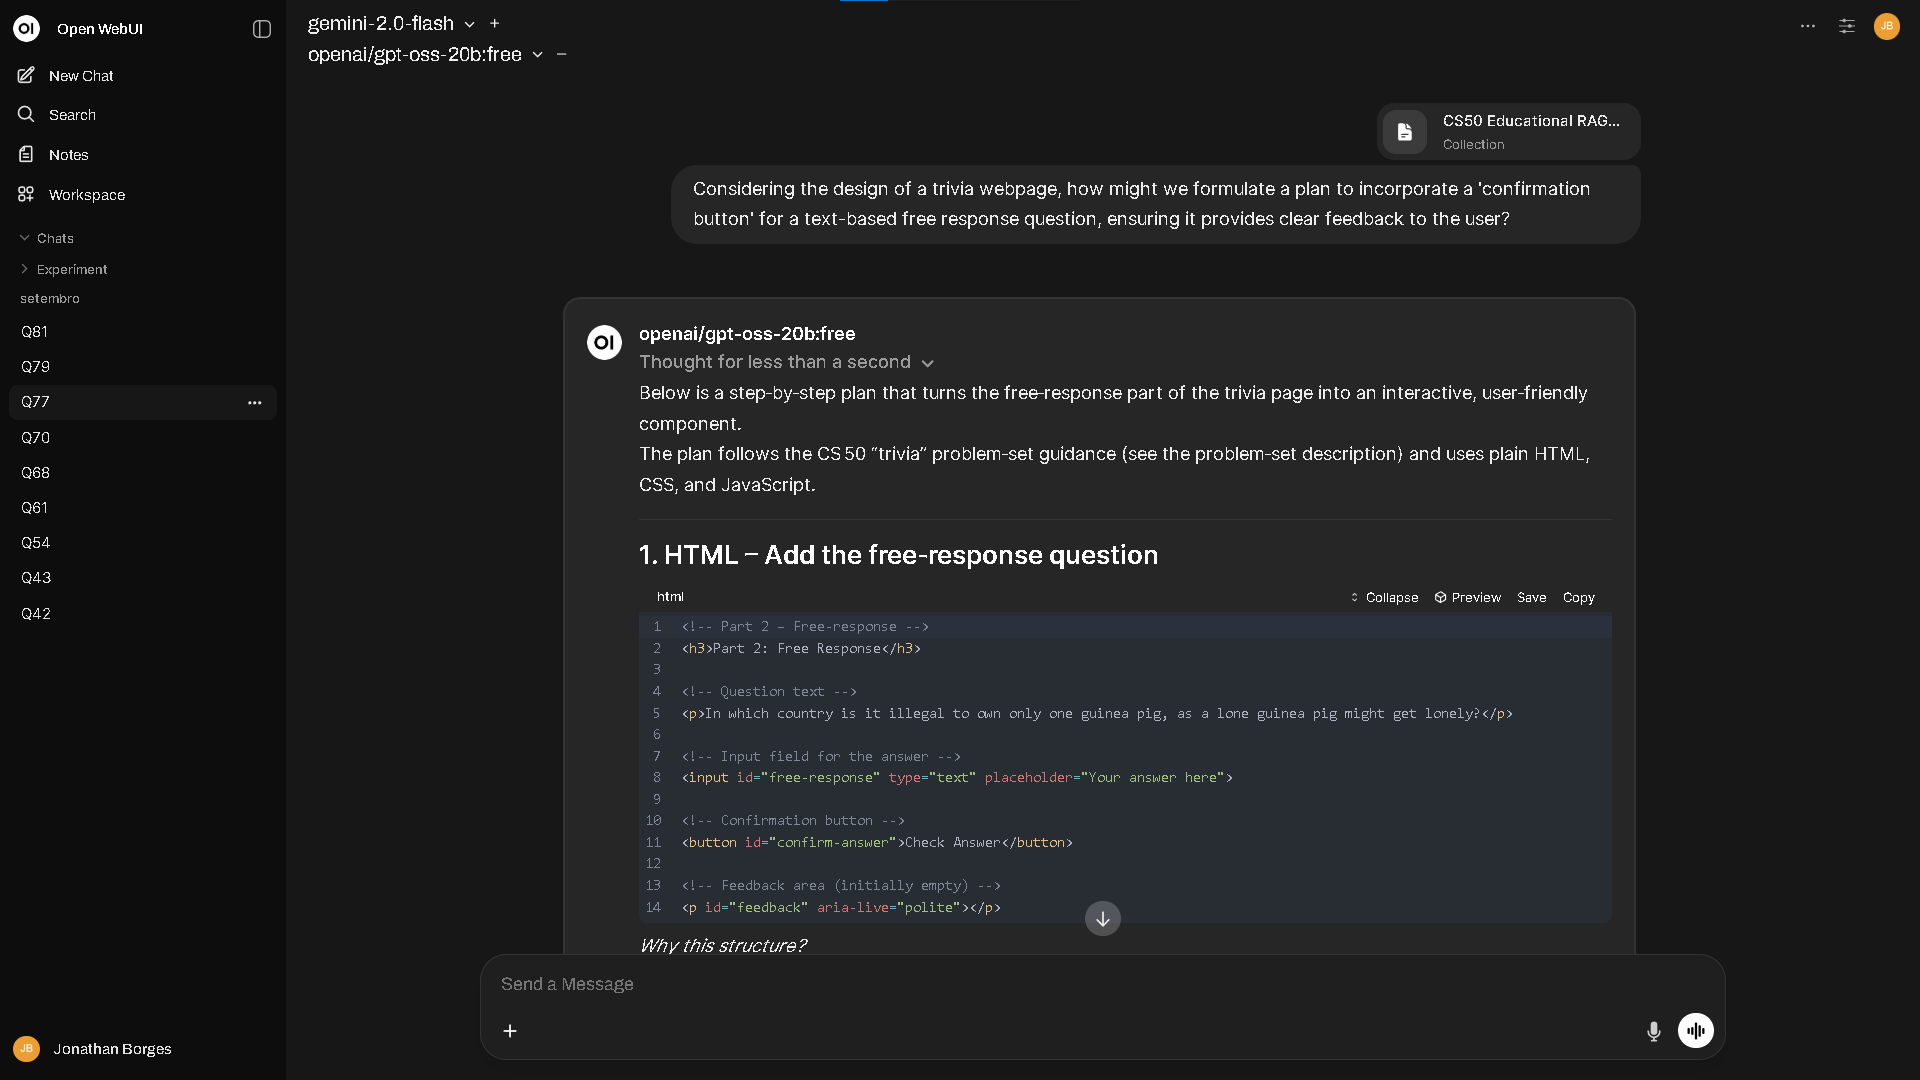Open options menu for chat Q77
1920x1080 pixels.
(x=255, y=402)
